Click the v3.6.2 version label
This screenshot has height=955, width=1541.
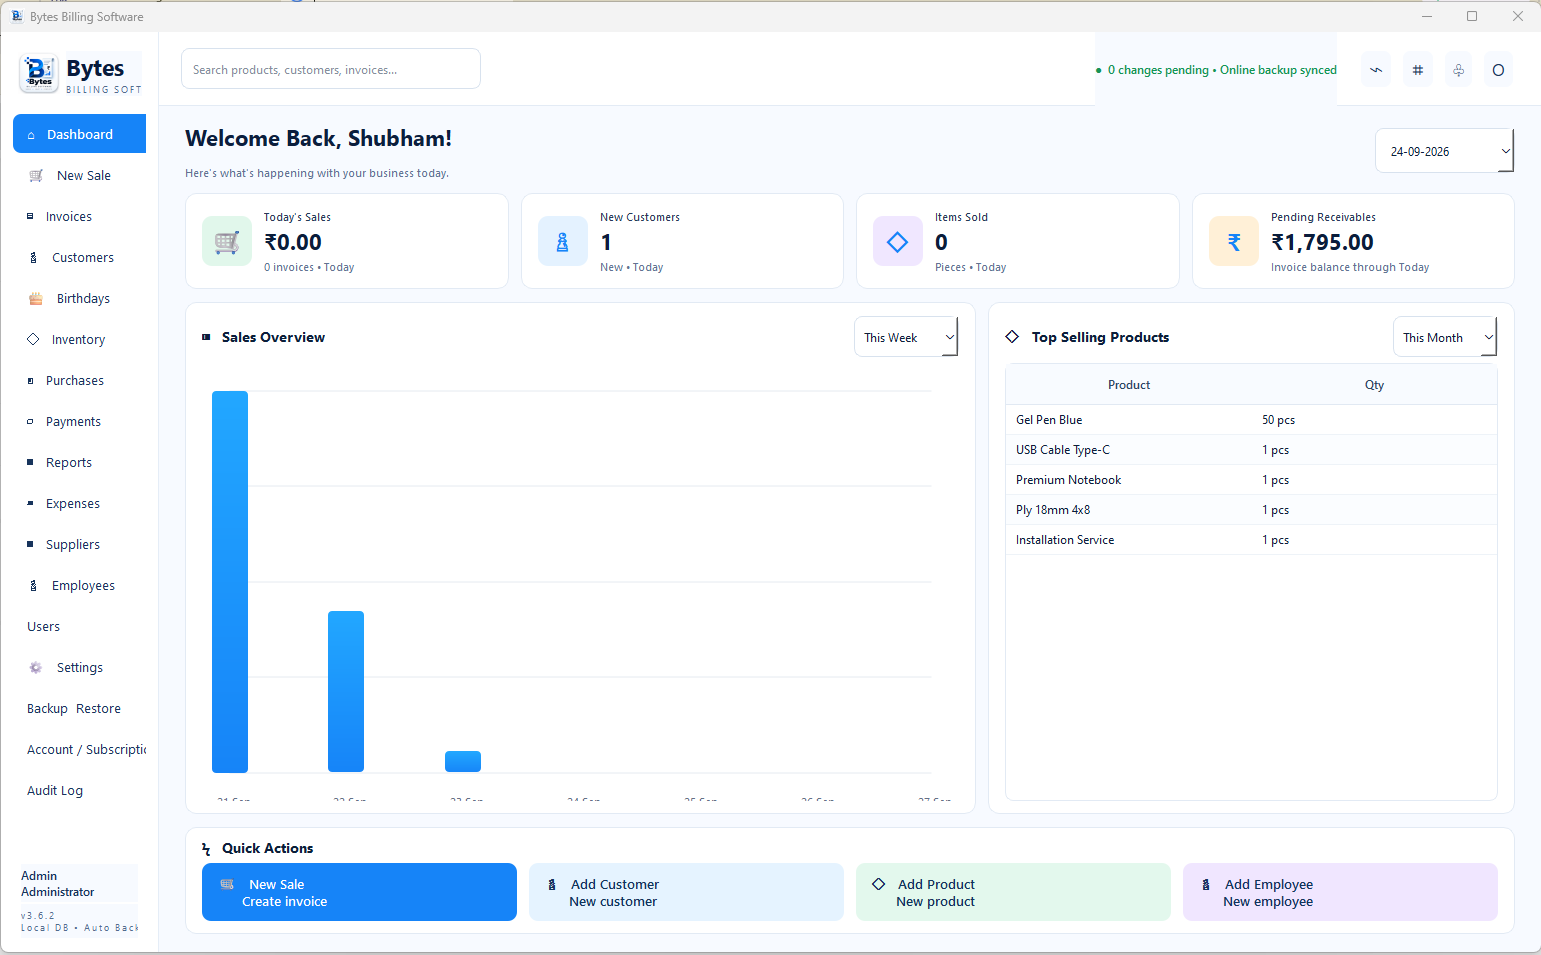click(x=38, y=916)
